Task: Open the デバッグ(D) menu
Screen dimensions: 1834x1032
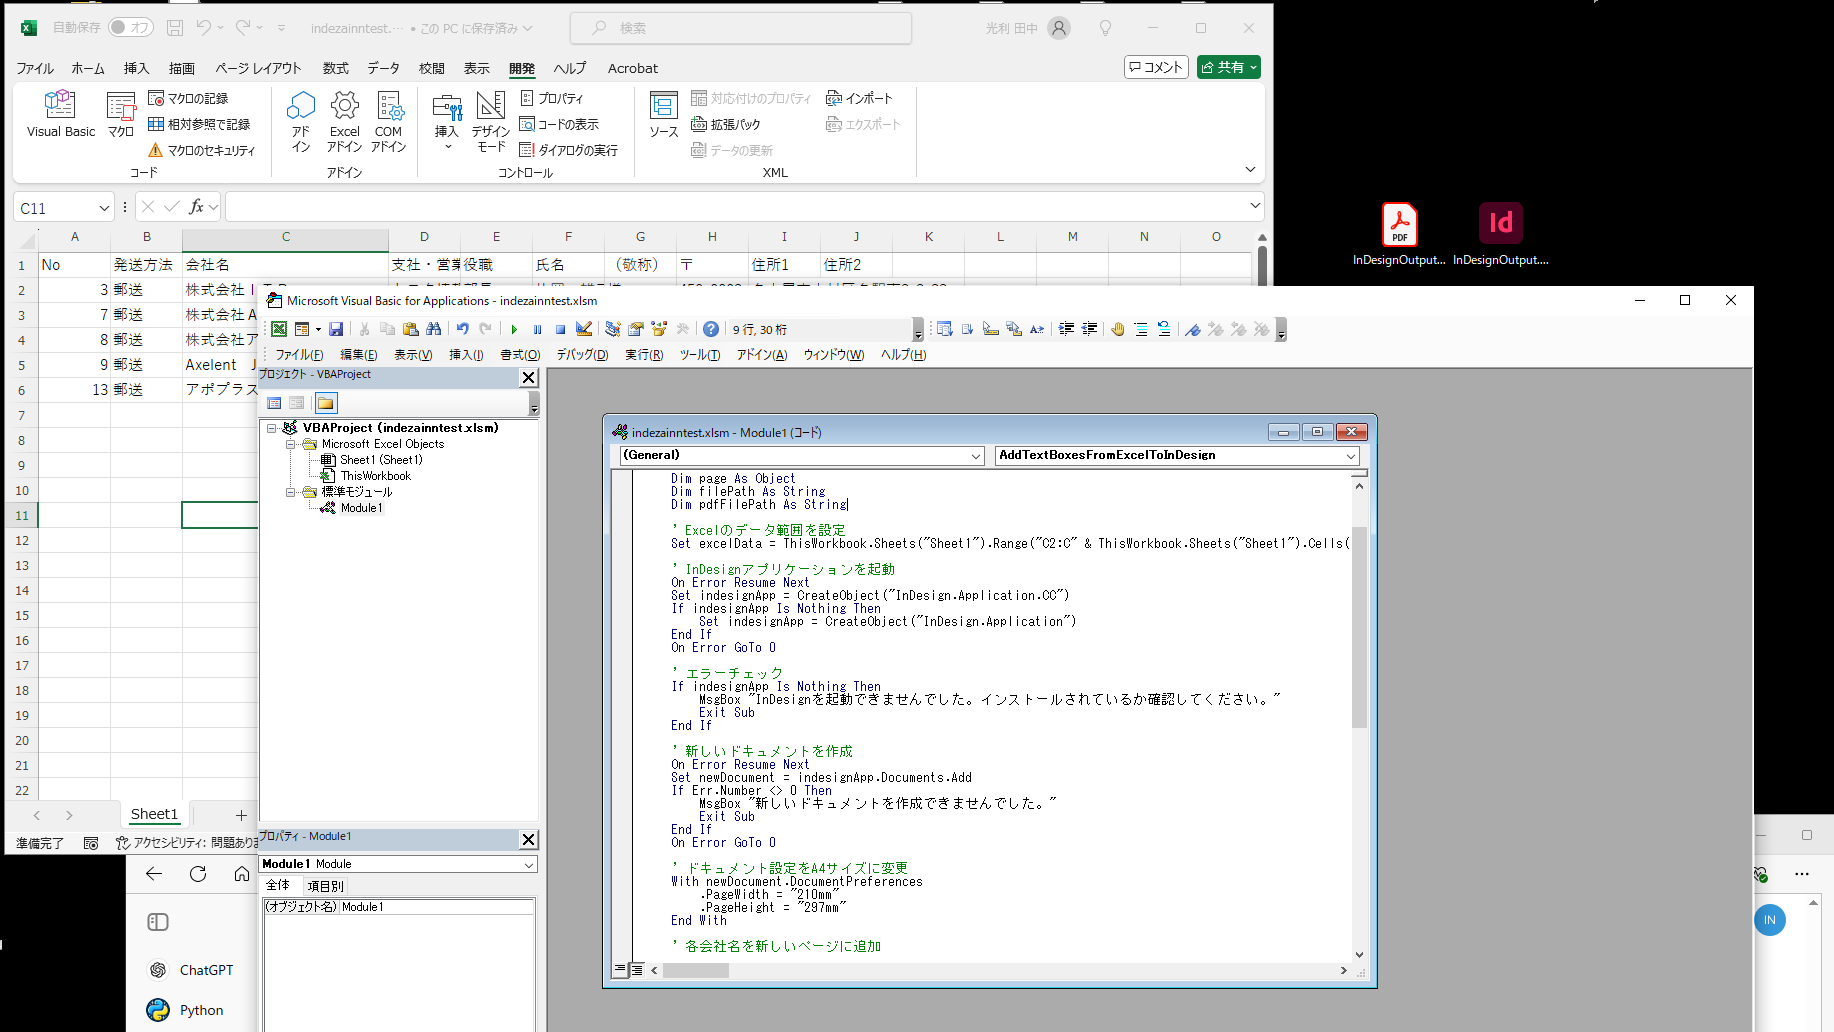Action: tap(582, 355)
